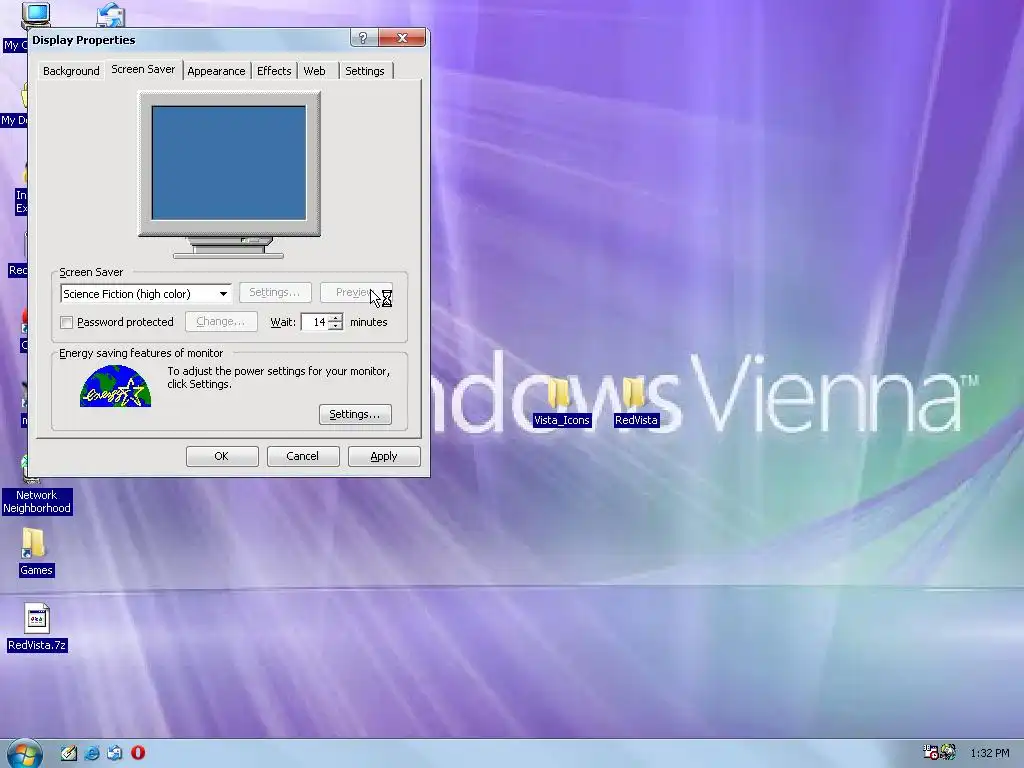Increase the Wait minutes with up arrow
The image size is (1024, 768).
click(x=336, y=318)
